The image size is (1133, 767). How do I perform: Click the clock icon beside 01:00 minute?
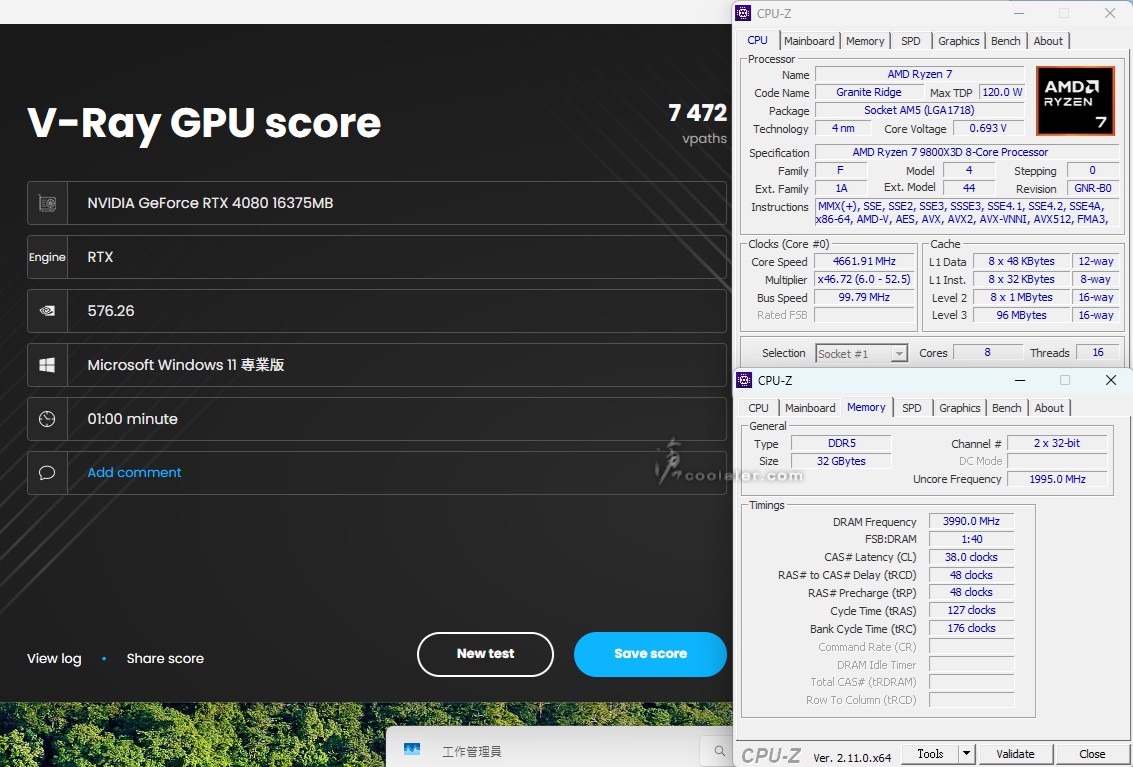click(47, 419)
